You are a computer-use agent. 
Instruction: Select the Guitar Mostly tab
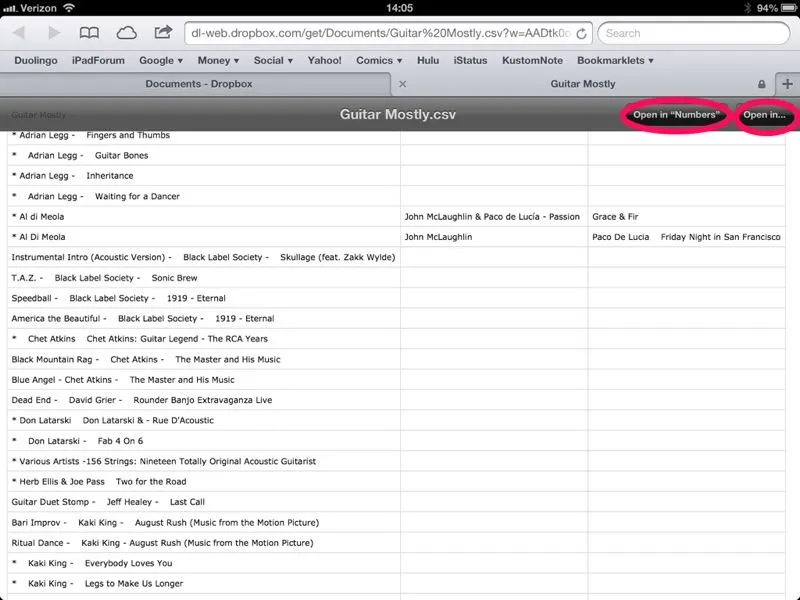click(x=583, y=84)
